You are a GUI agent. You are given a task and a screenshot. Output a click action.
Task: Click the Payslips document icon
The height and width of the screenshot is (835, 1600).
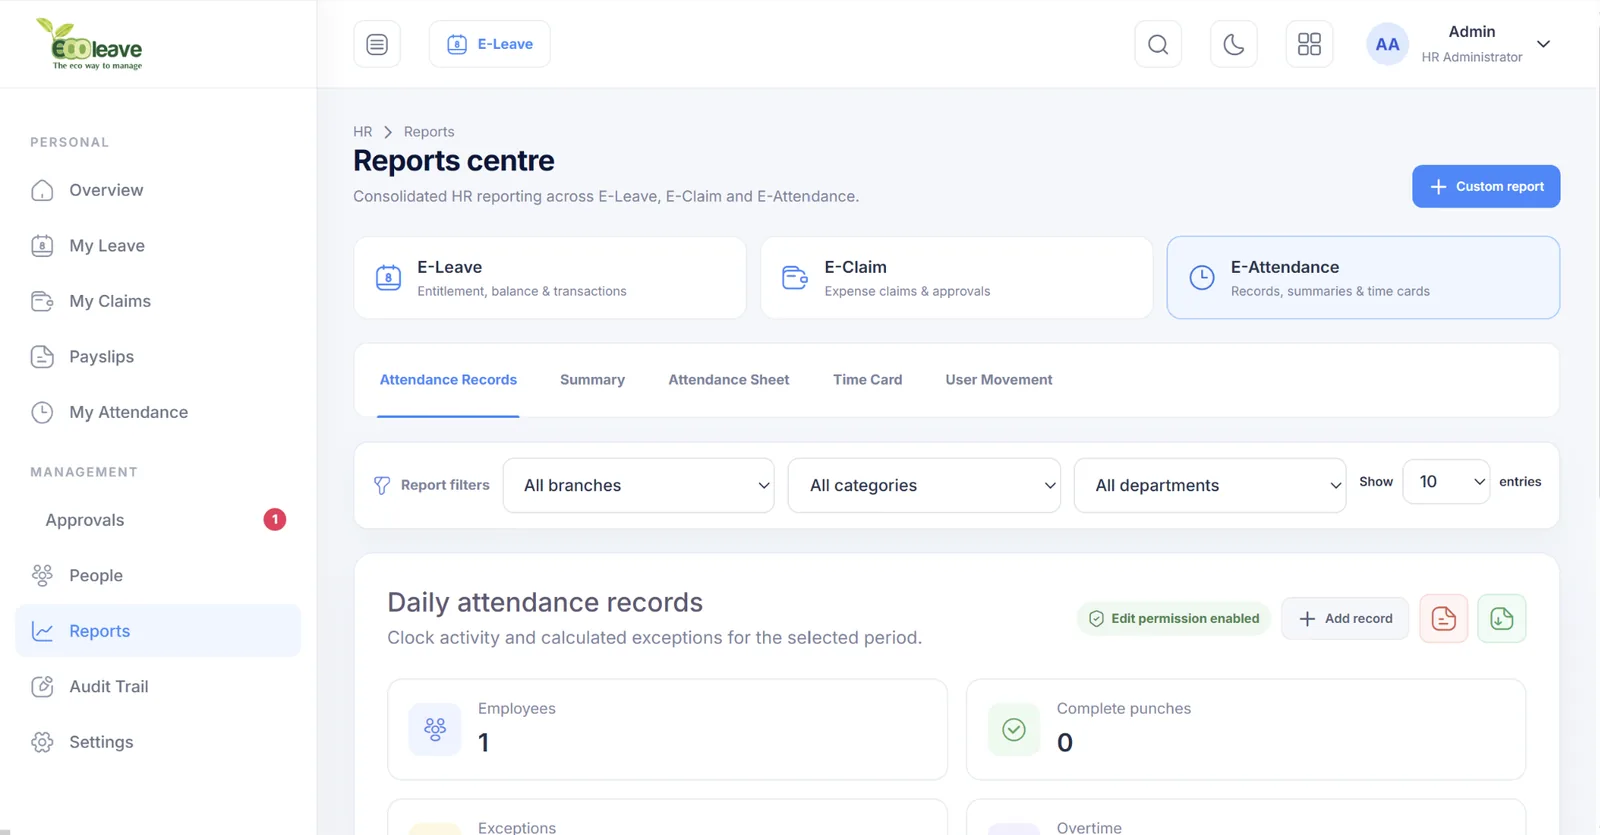pyautogui.click(x=42, y=357)
